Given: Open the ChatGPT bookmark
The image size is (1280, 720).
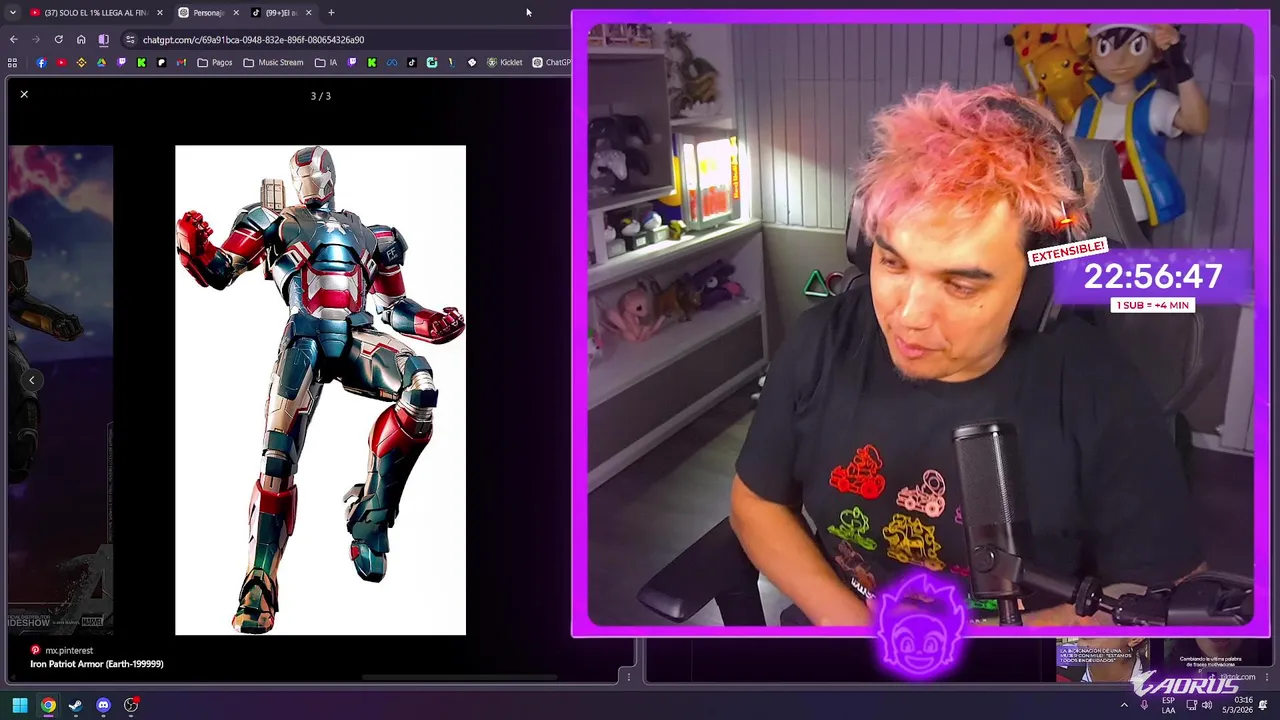Looking at the screenshot, I should click(551, 62).
